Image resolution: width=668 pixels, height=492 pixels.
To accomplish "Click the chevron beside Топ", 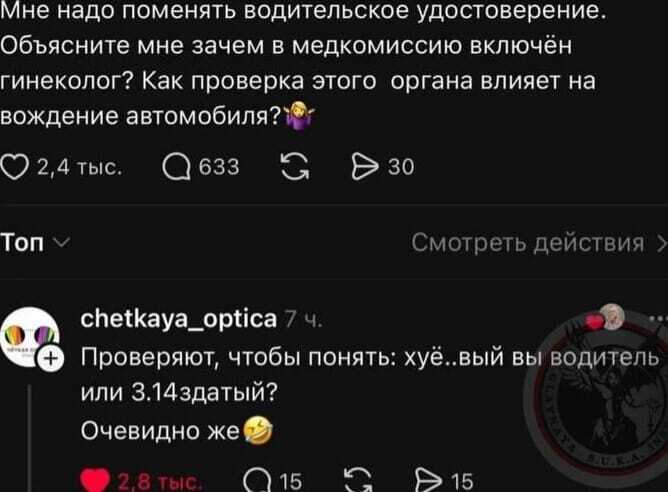I will click(x=63, y=243).
